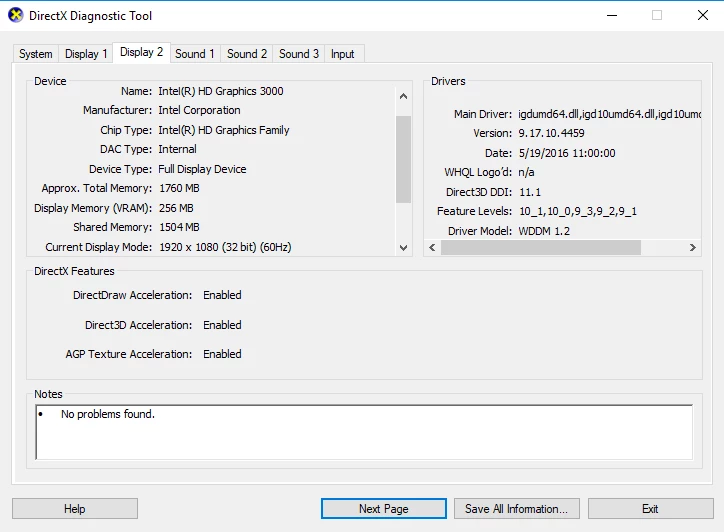Click 'Full Display Device' value
This screenshot has width=724, height=532.
202,169
